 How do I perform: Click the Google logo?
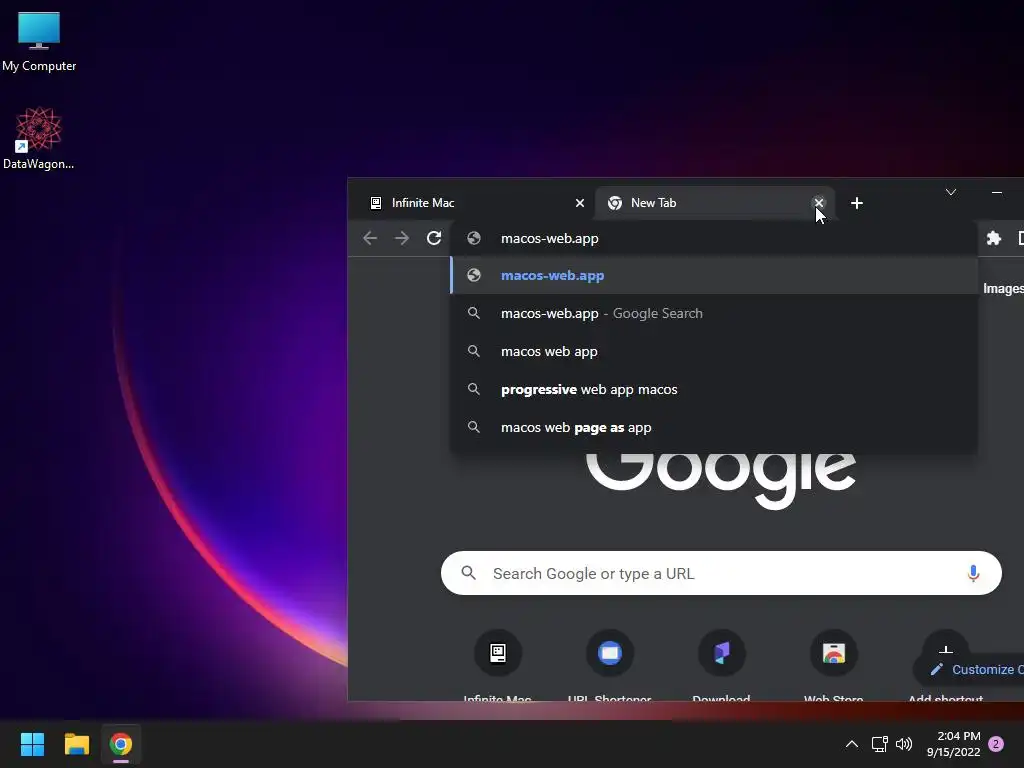721,480
